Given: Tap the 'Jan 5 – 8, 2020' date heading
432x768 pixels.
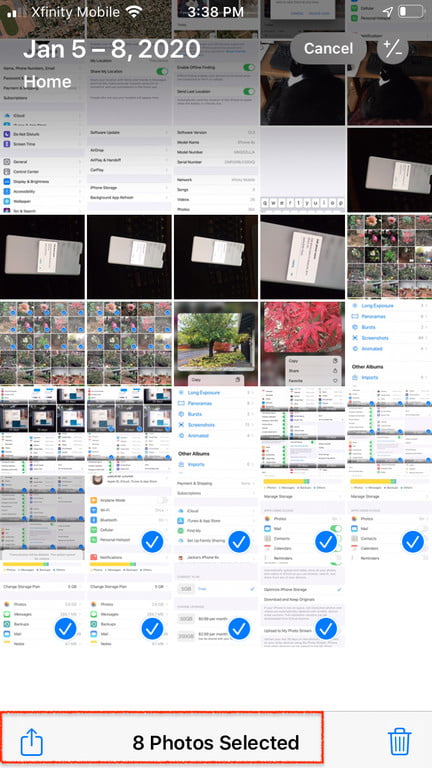Looking at the screenshot, I should [x=112, y=49].
